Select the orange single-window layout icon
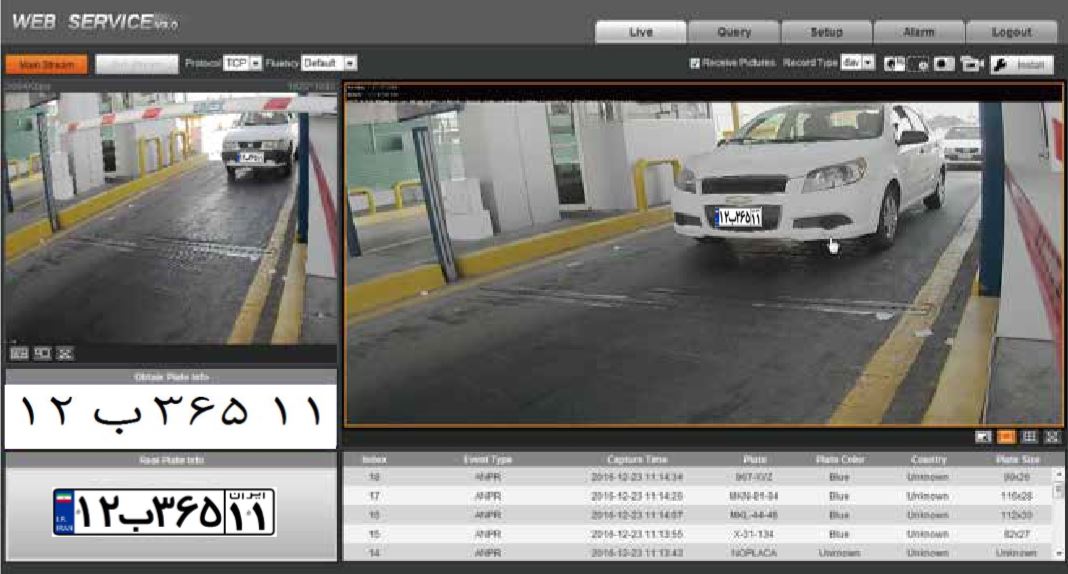 (x=1006, y=436)
